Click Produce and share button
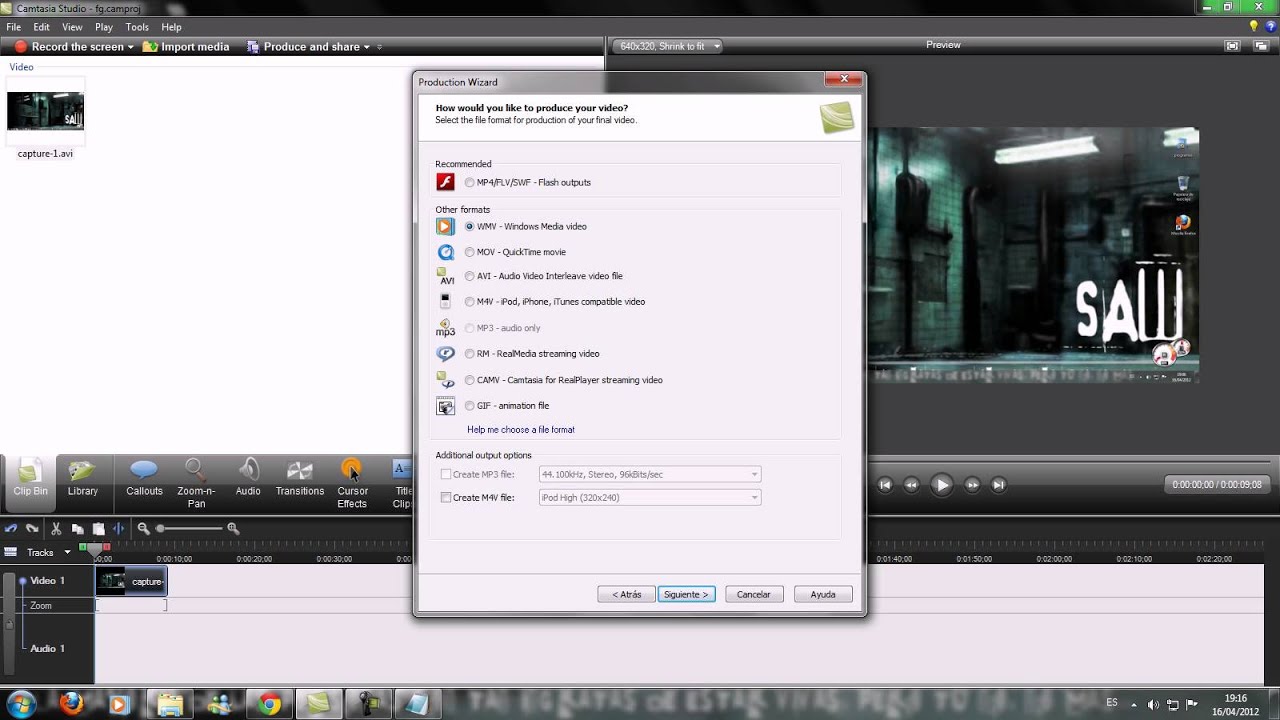Screen dimensions: 1280x720 click(304, 47)
